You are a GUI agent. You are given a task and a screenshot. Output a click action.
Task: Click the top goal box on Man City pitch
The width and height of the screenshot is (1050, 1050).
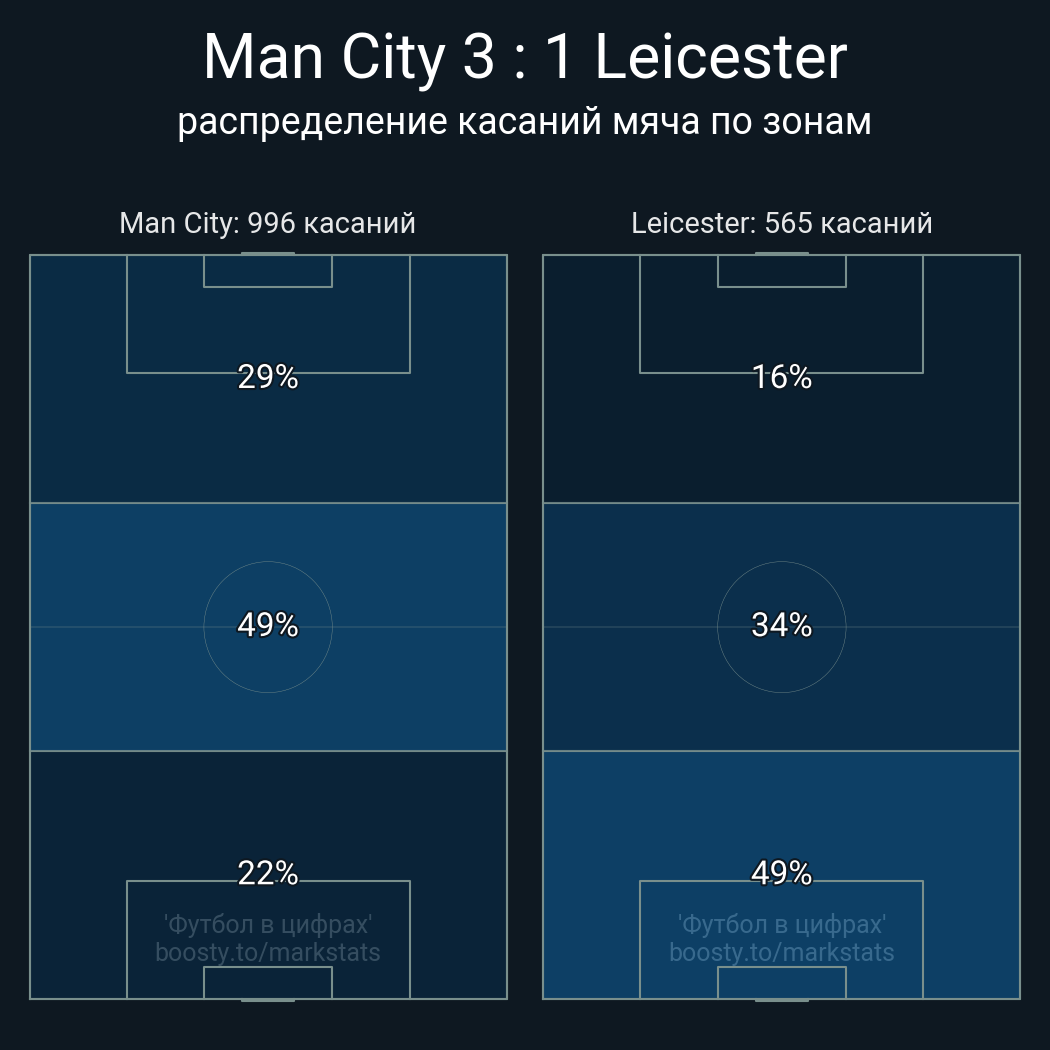tap(267, 271)
